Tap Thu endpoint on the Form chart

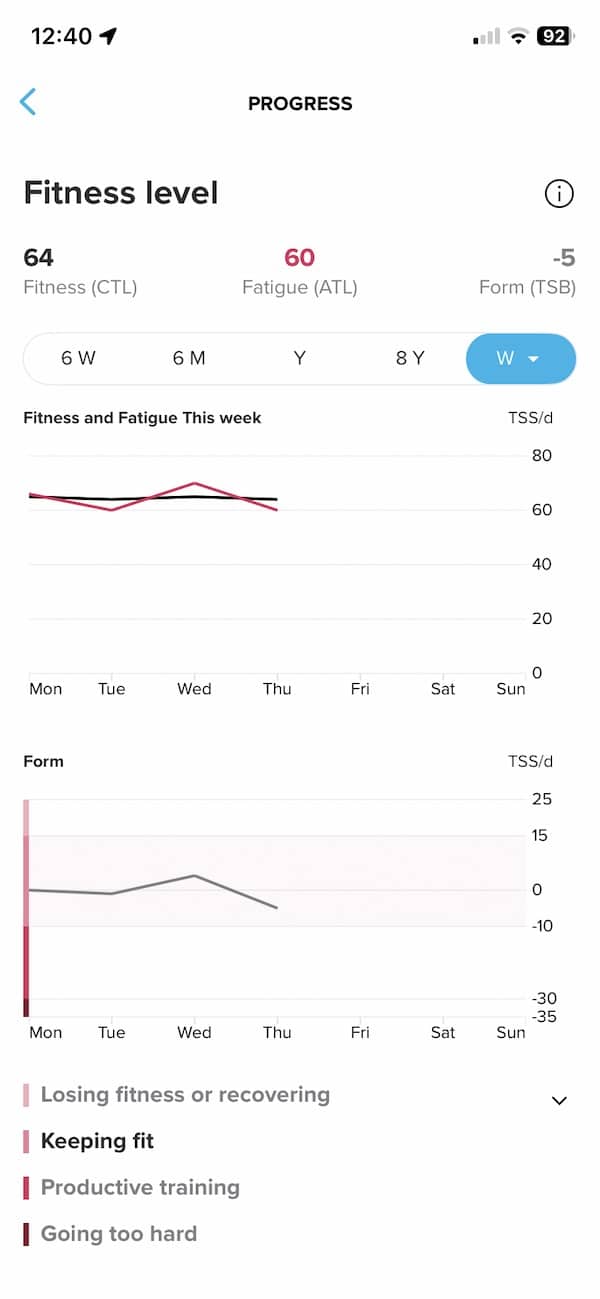tap(276, 907)
